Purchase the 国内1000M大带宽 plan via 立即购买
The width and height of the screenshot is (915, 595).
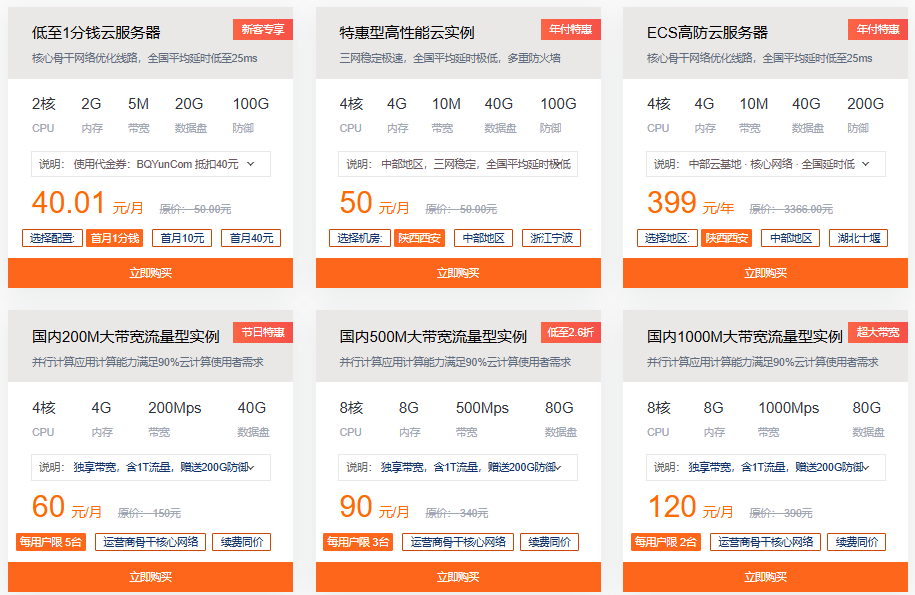pos(765,577)
